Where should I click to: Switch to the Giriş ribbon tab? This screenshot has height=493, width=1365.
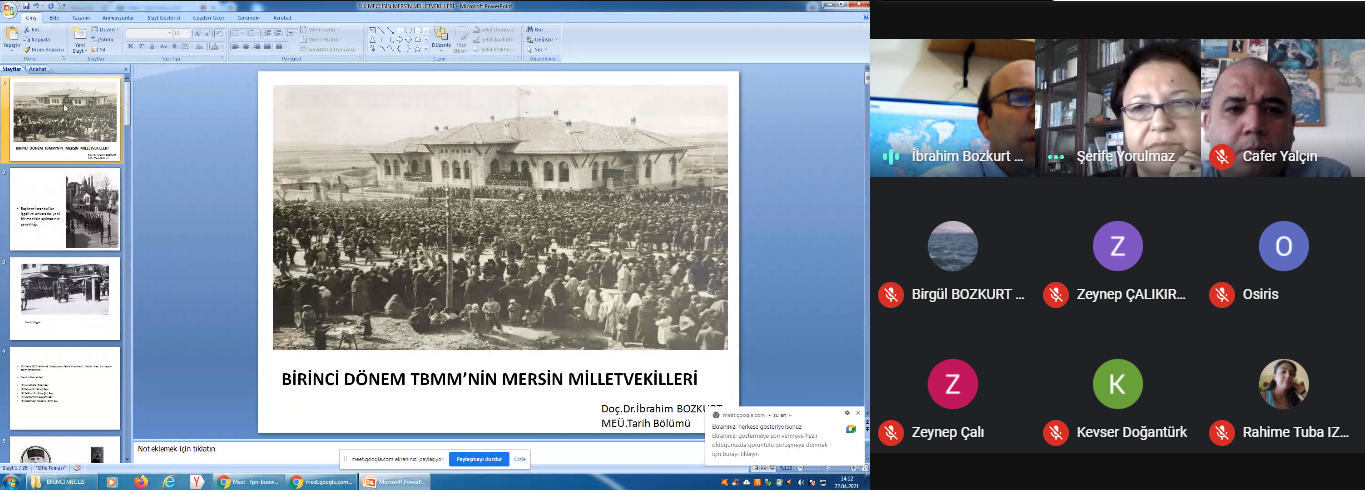pos(30,18)
